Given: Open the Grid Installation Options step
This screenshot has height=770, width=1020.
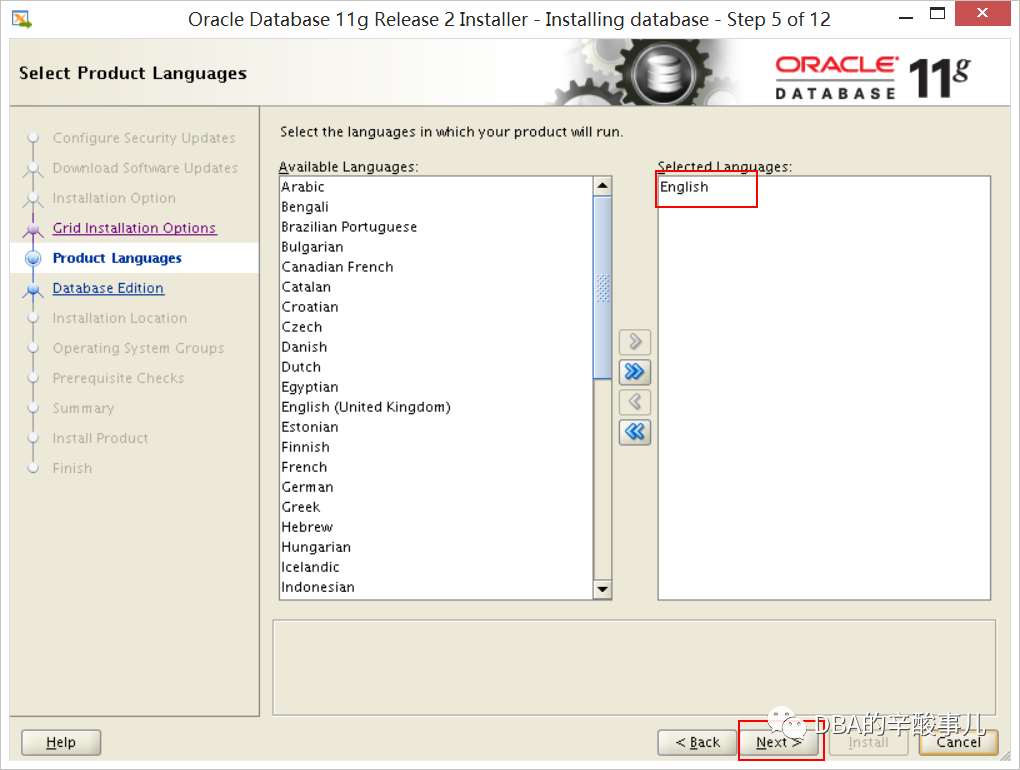Looking at the screenshot, I should tap(134, 228).
